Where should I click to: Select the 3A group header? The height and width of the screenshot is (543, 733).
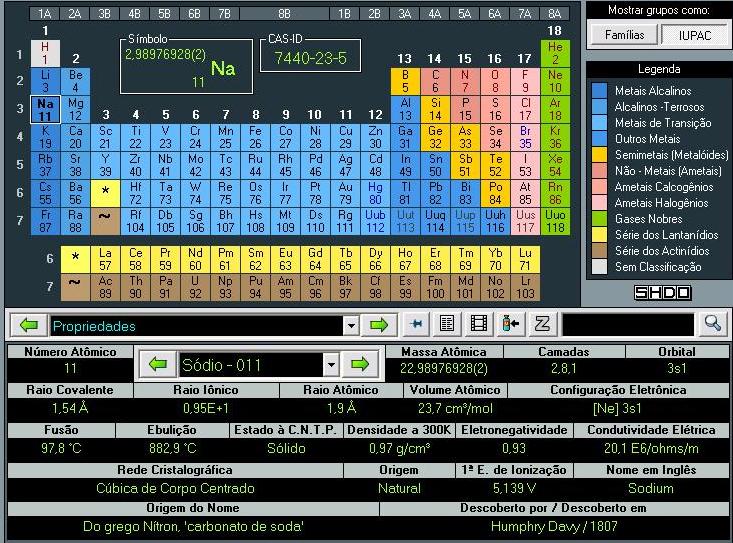405,14
